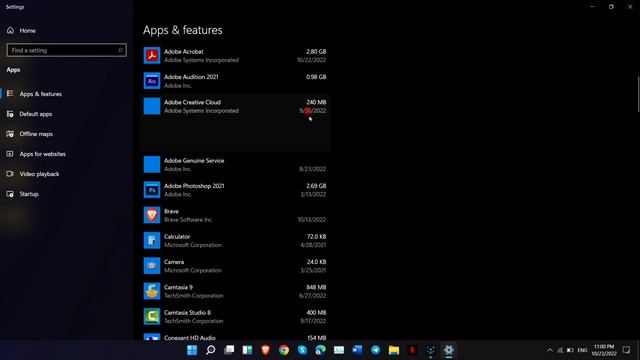Open the ENG language switcher

(582, 350)
